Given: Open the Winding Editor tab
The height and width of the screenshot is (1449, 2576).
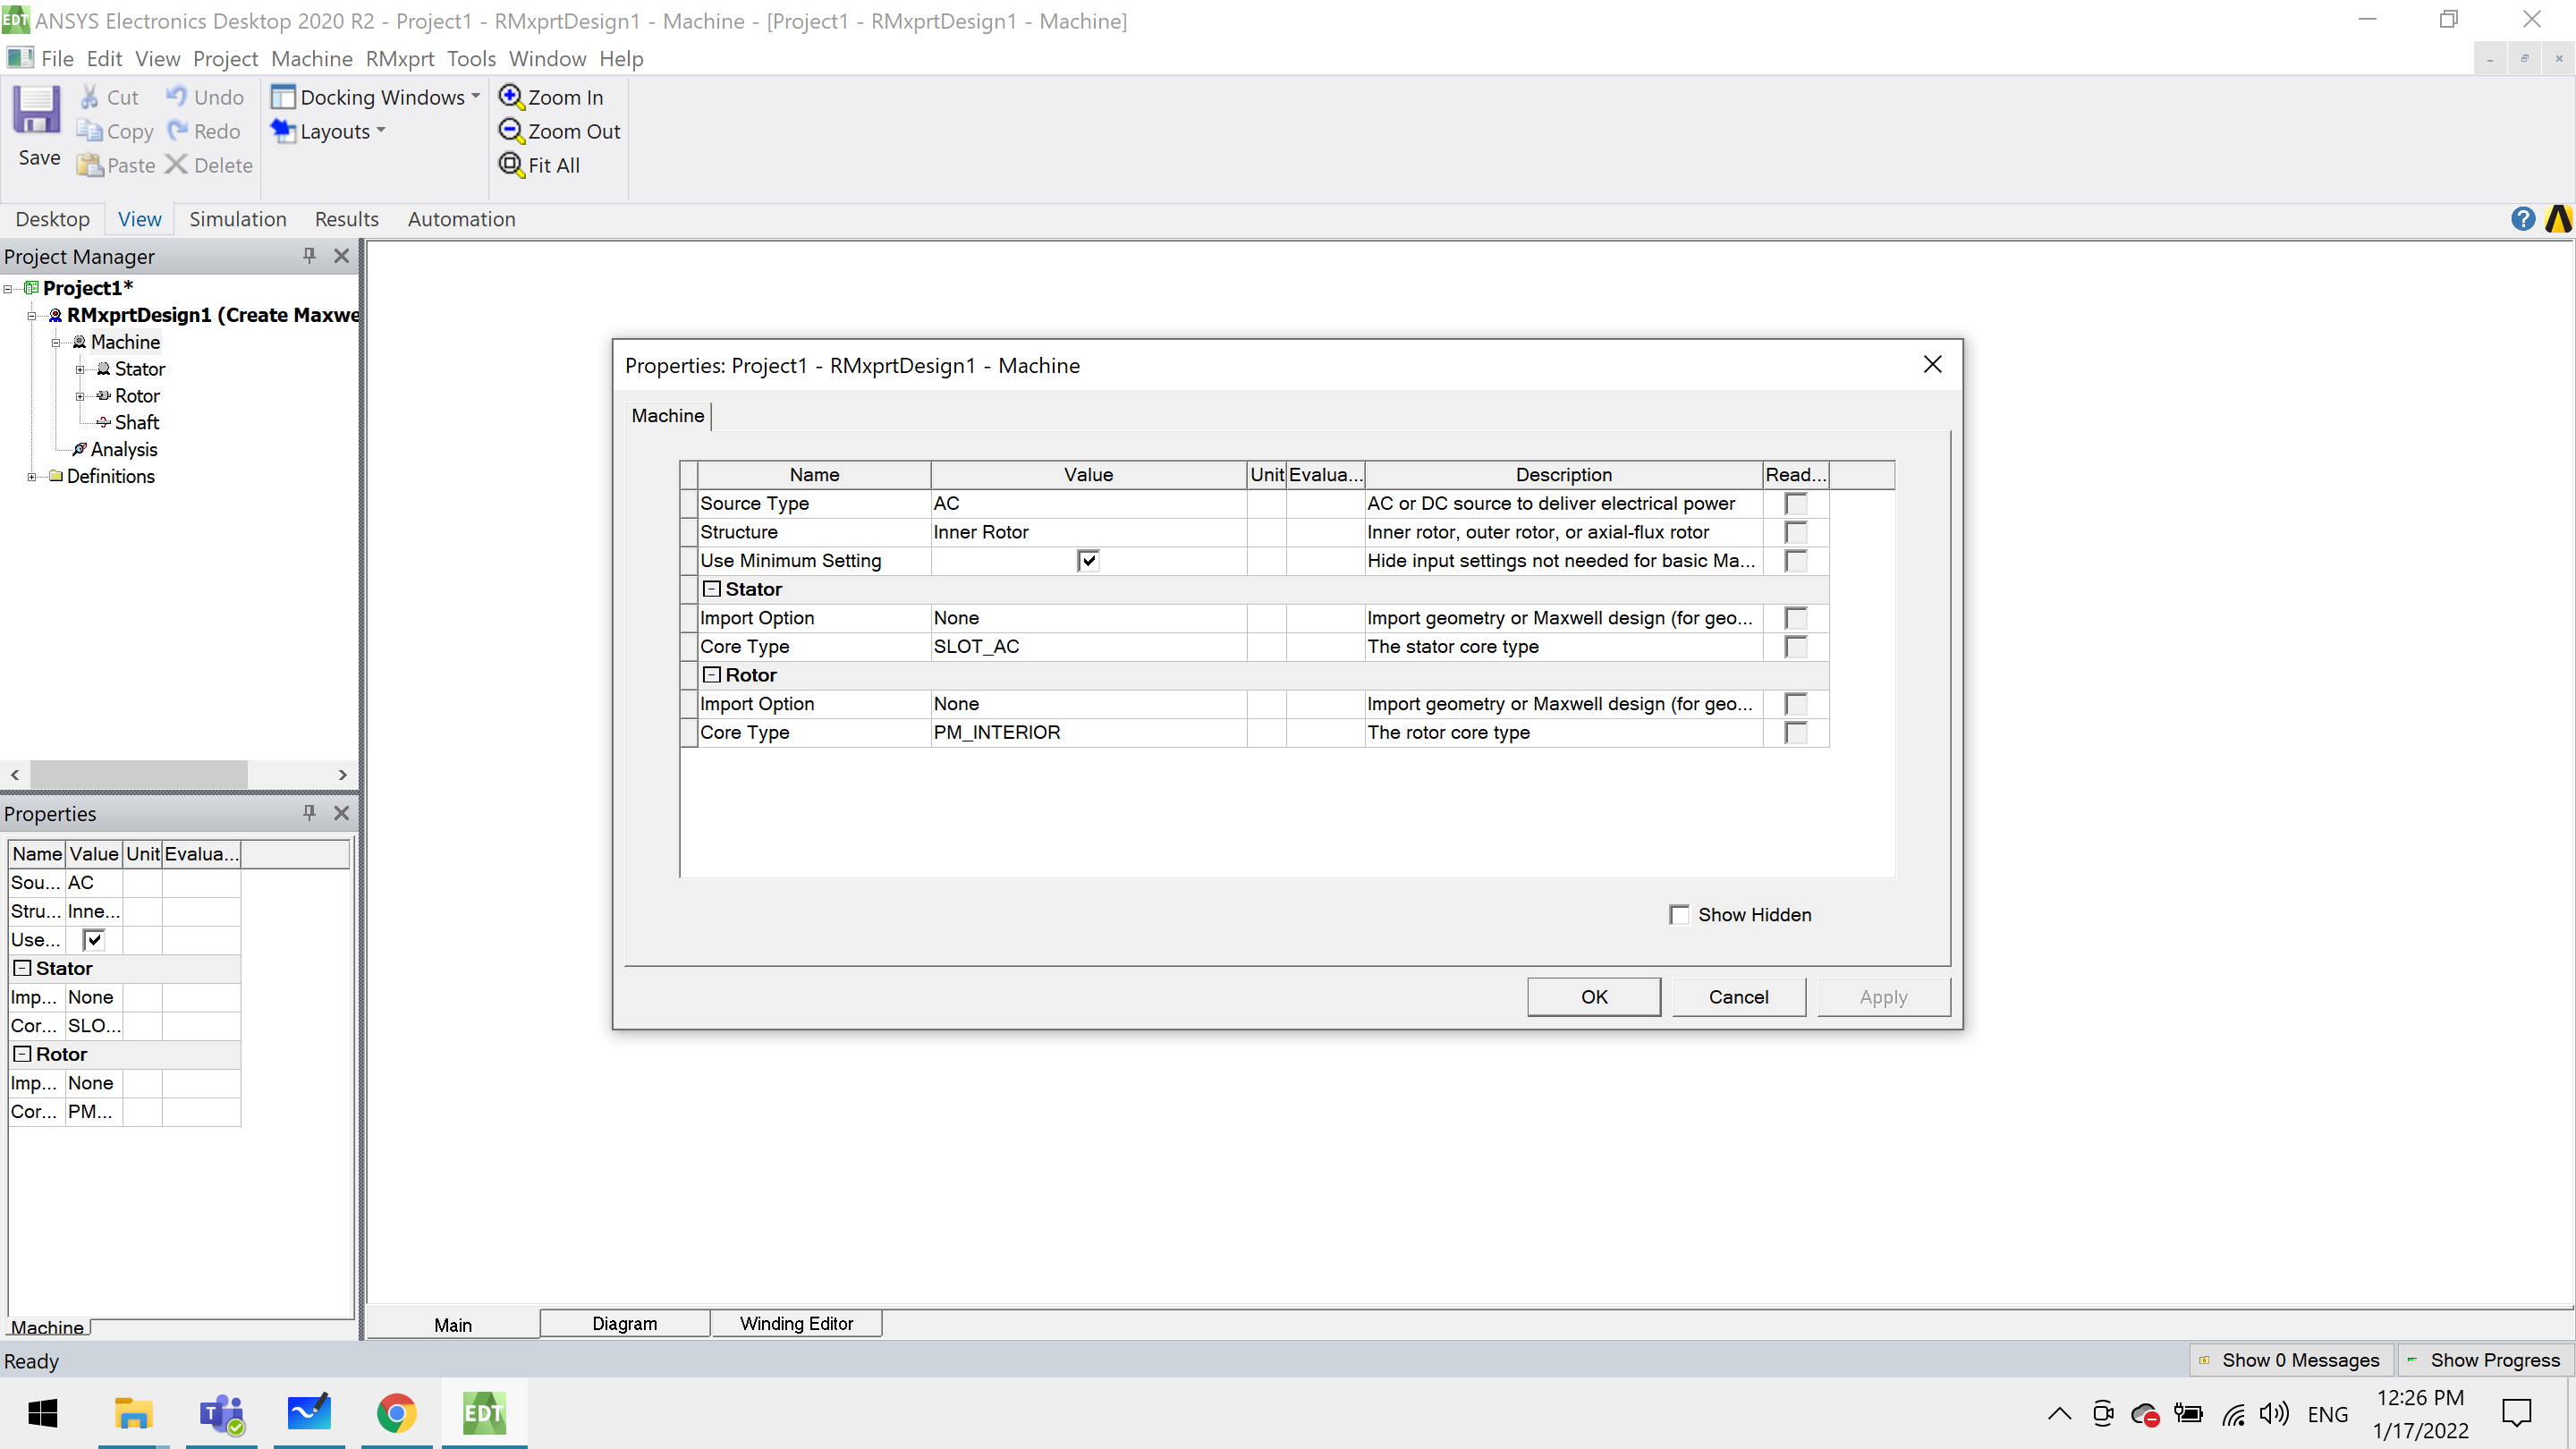Looking at the screenshot, I should pyautogui.click(x=796, y=1323).
